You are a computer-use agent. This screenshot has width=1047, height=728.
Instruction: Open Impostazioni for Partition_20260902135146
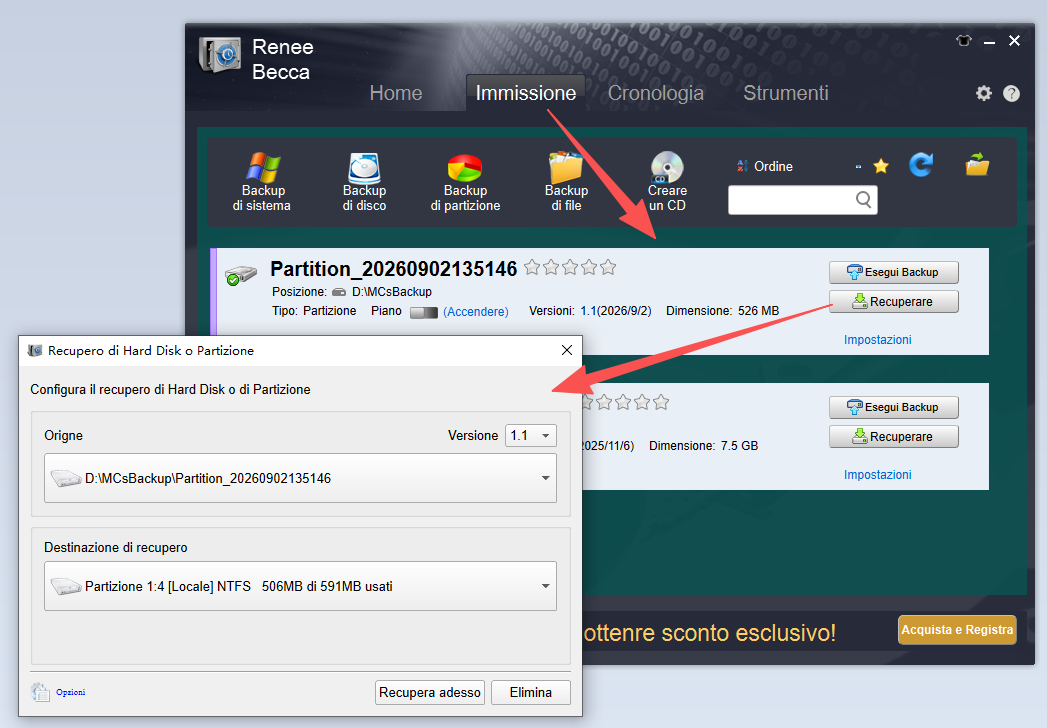[x=877, y=339]
